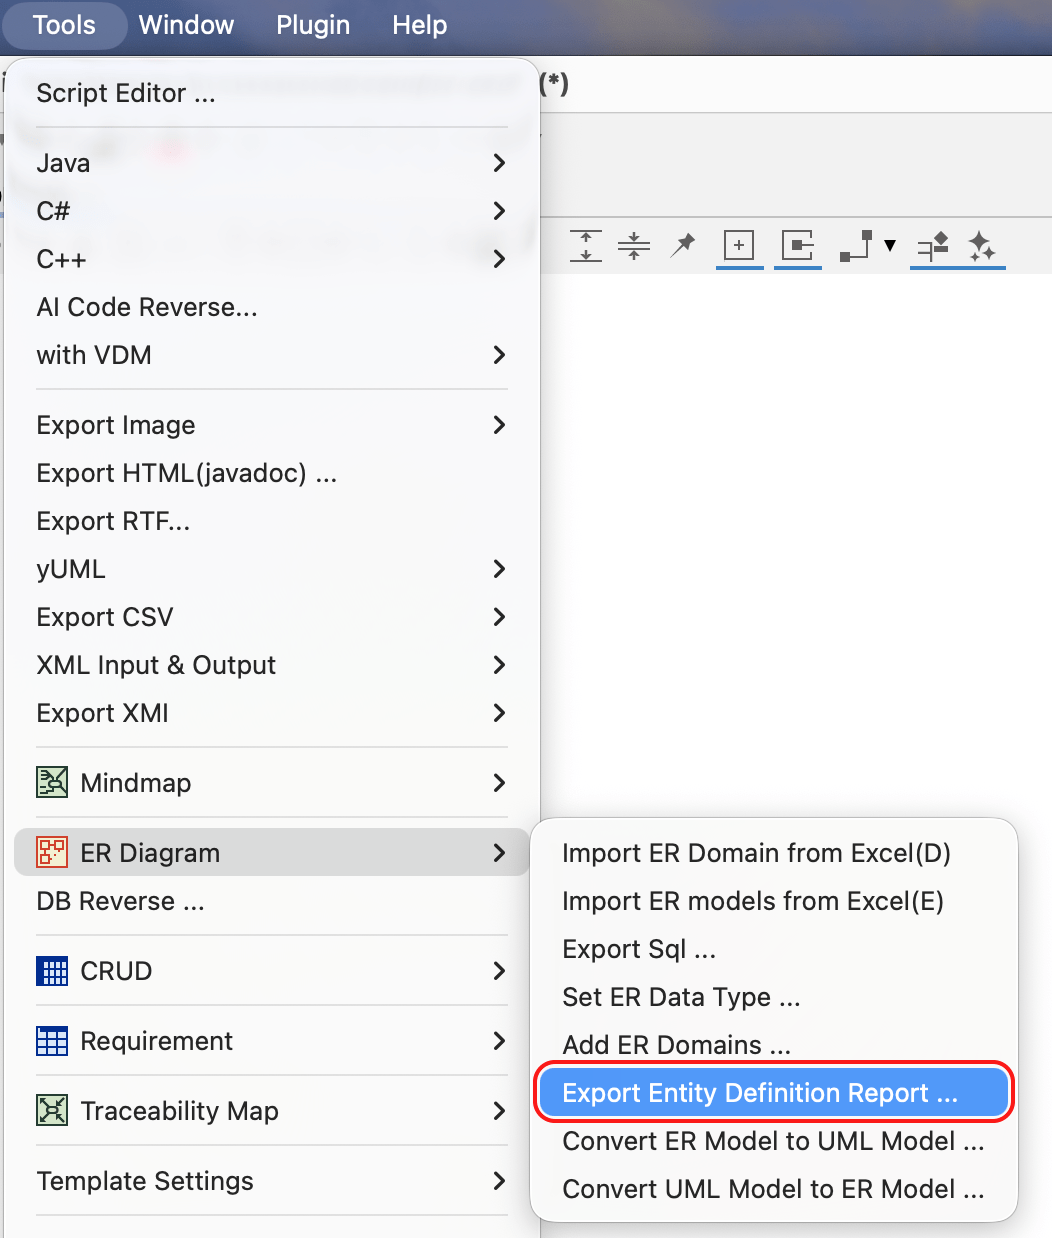Click the Traceability Map icon
Viewport: 1052px width, 1238px height.
(52, 1111)
